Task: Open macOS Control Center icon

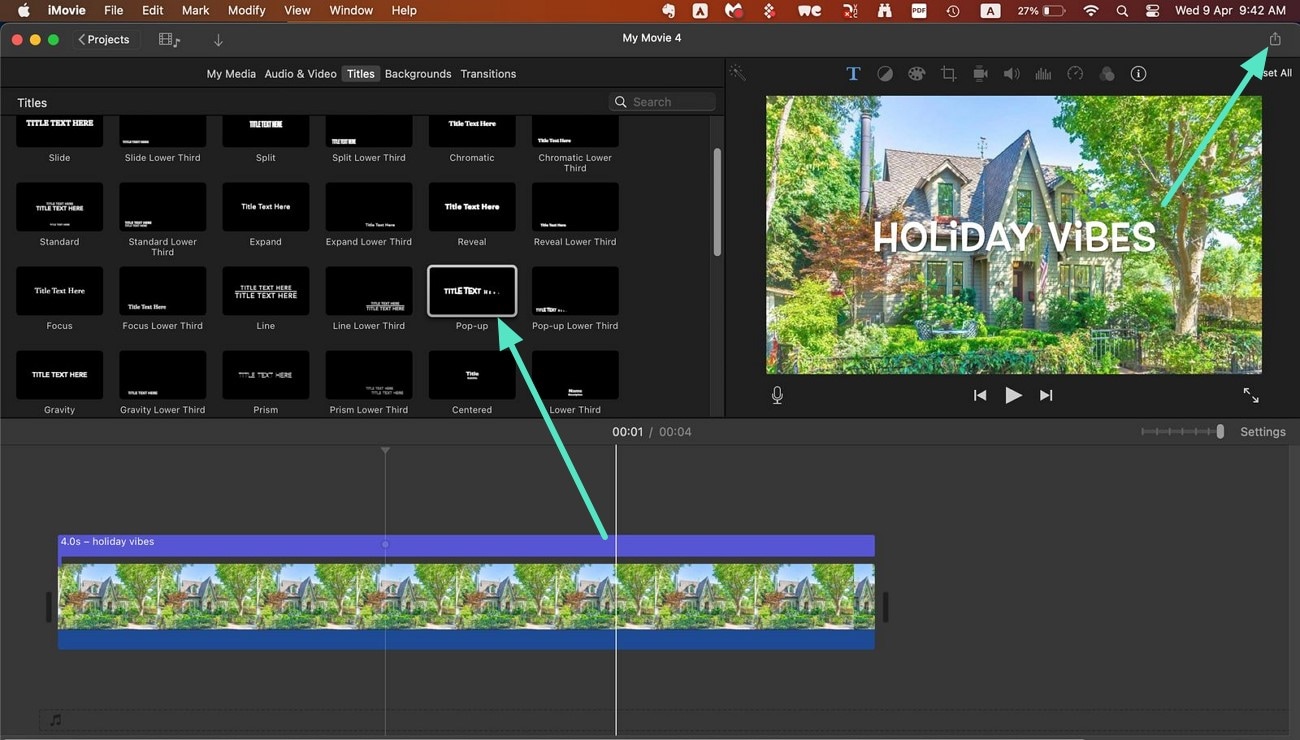Action: 1152,11
